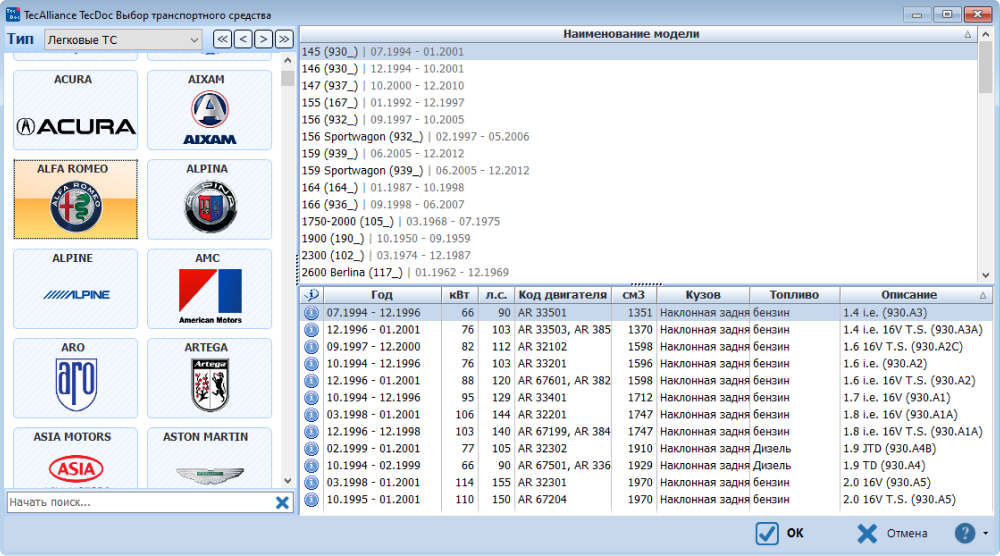
Task: Select engine code cell AR 32302
Action: 563,448
